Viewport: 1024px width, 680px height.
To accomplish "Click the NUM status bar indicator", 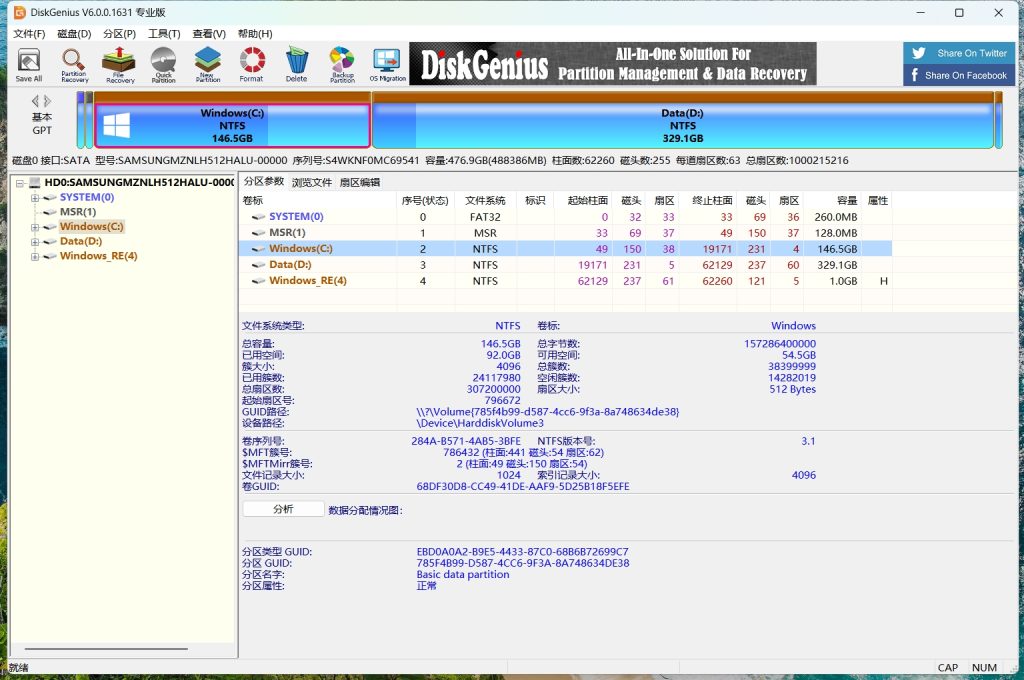I will (x=984, y=668).
